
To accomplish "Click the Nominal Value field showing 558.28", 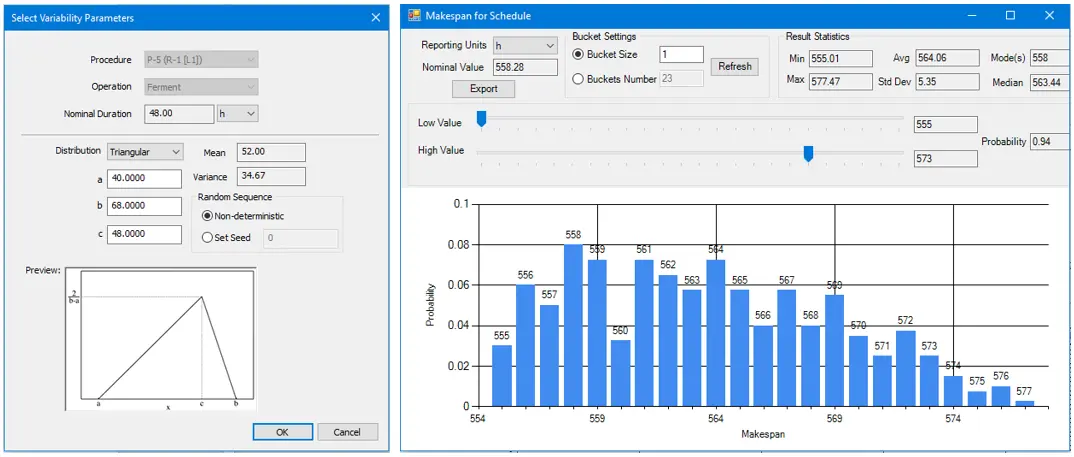I will coord(525,67).
